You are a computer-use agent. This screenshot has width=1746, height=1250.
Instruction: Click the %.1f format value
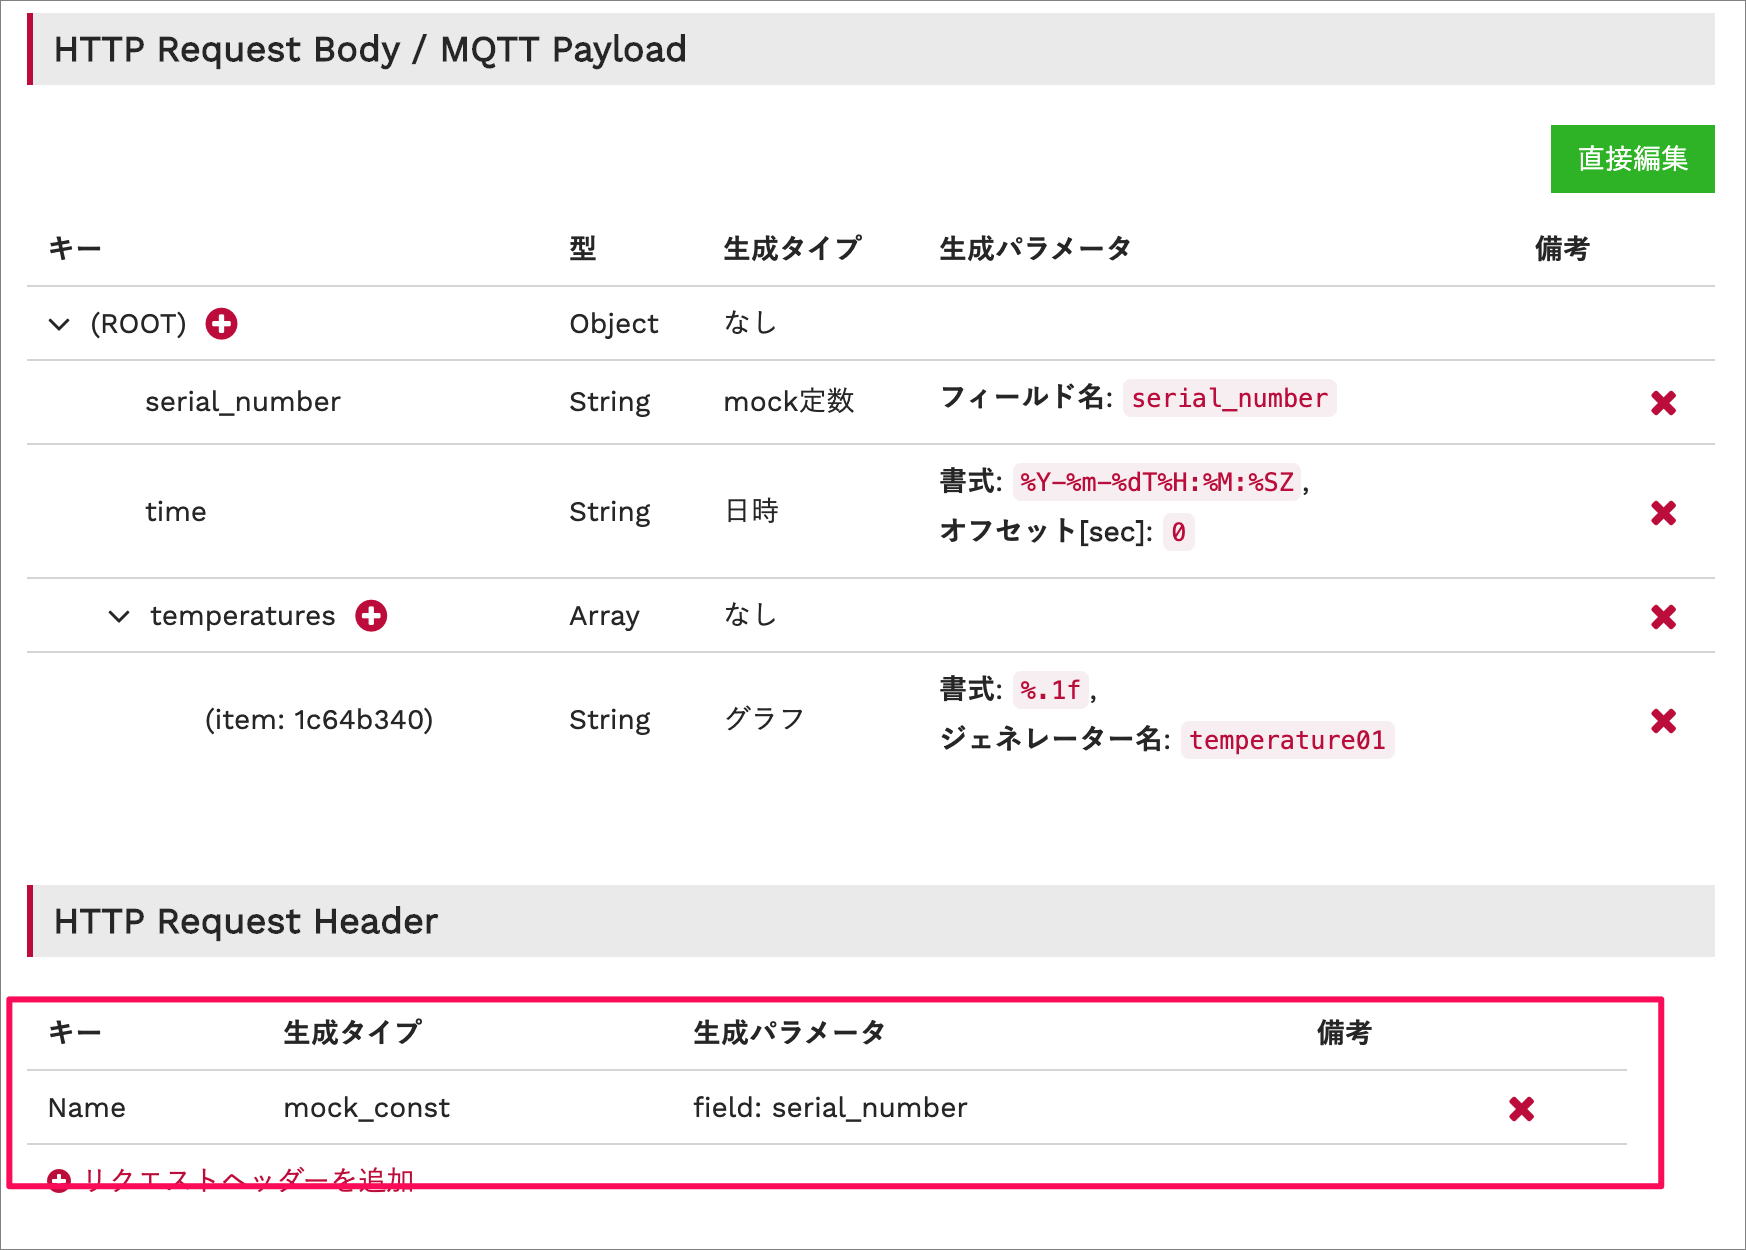[1050, 690]
